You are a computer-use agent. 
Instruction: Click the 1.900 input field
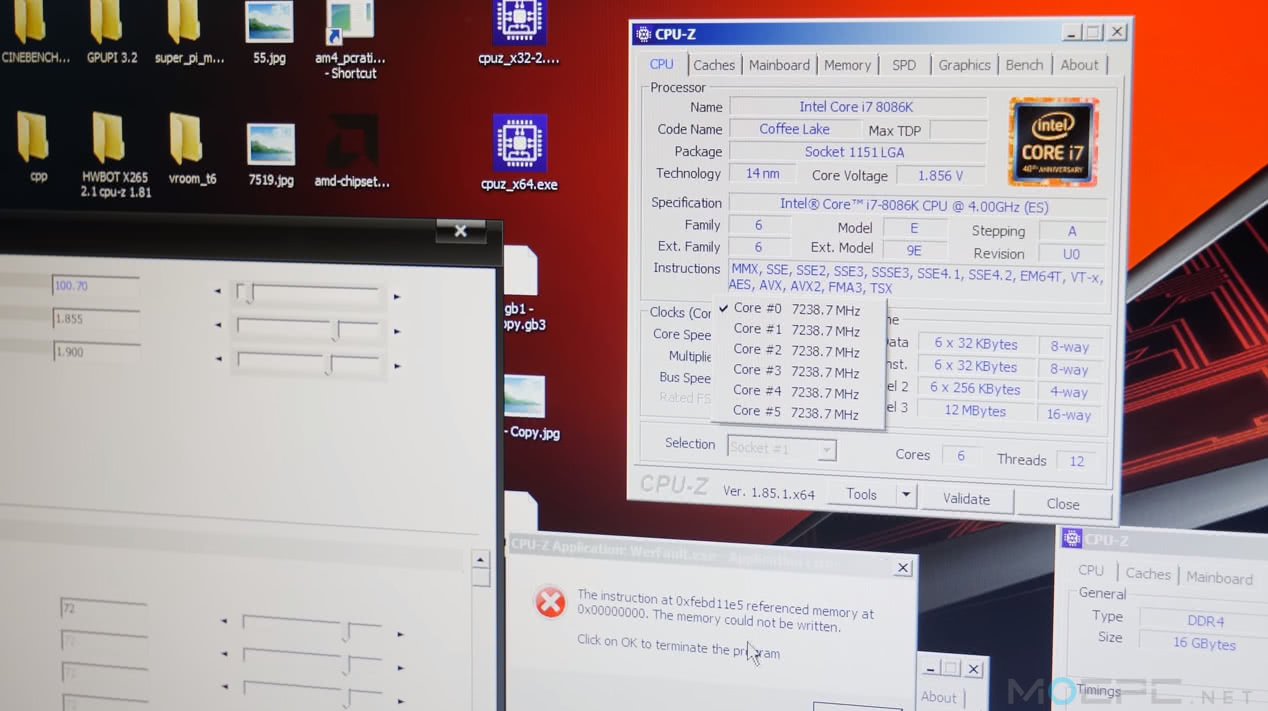point(95,352)
